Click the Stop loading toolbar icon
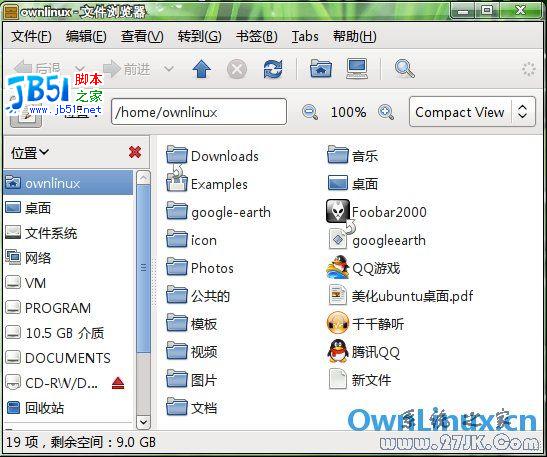The width and height of the screenshot is (547, 457). pos(237,69)
